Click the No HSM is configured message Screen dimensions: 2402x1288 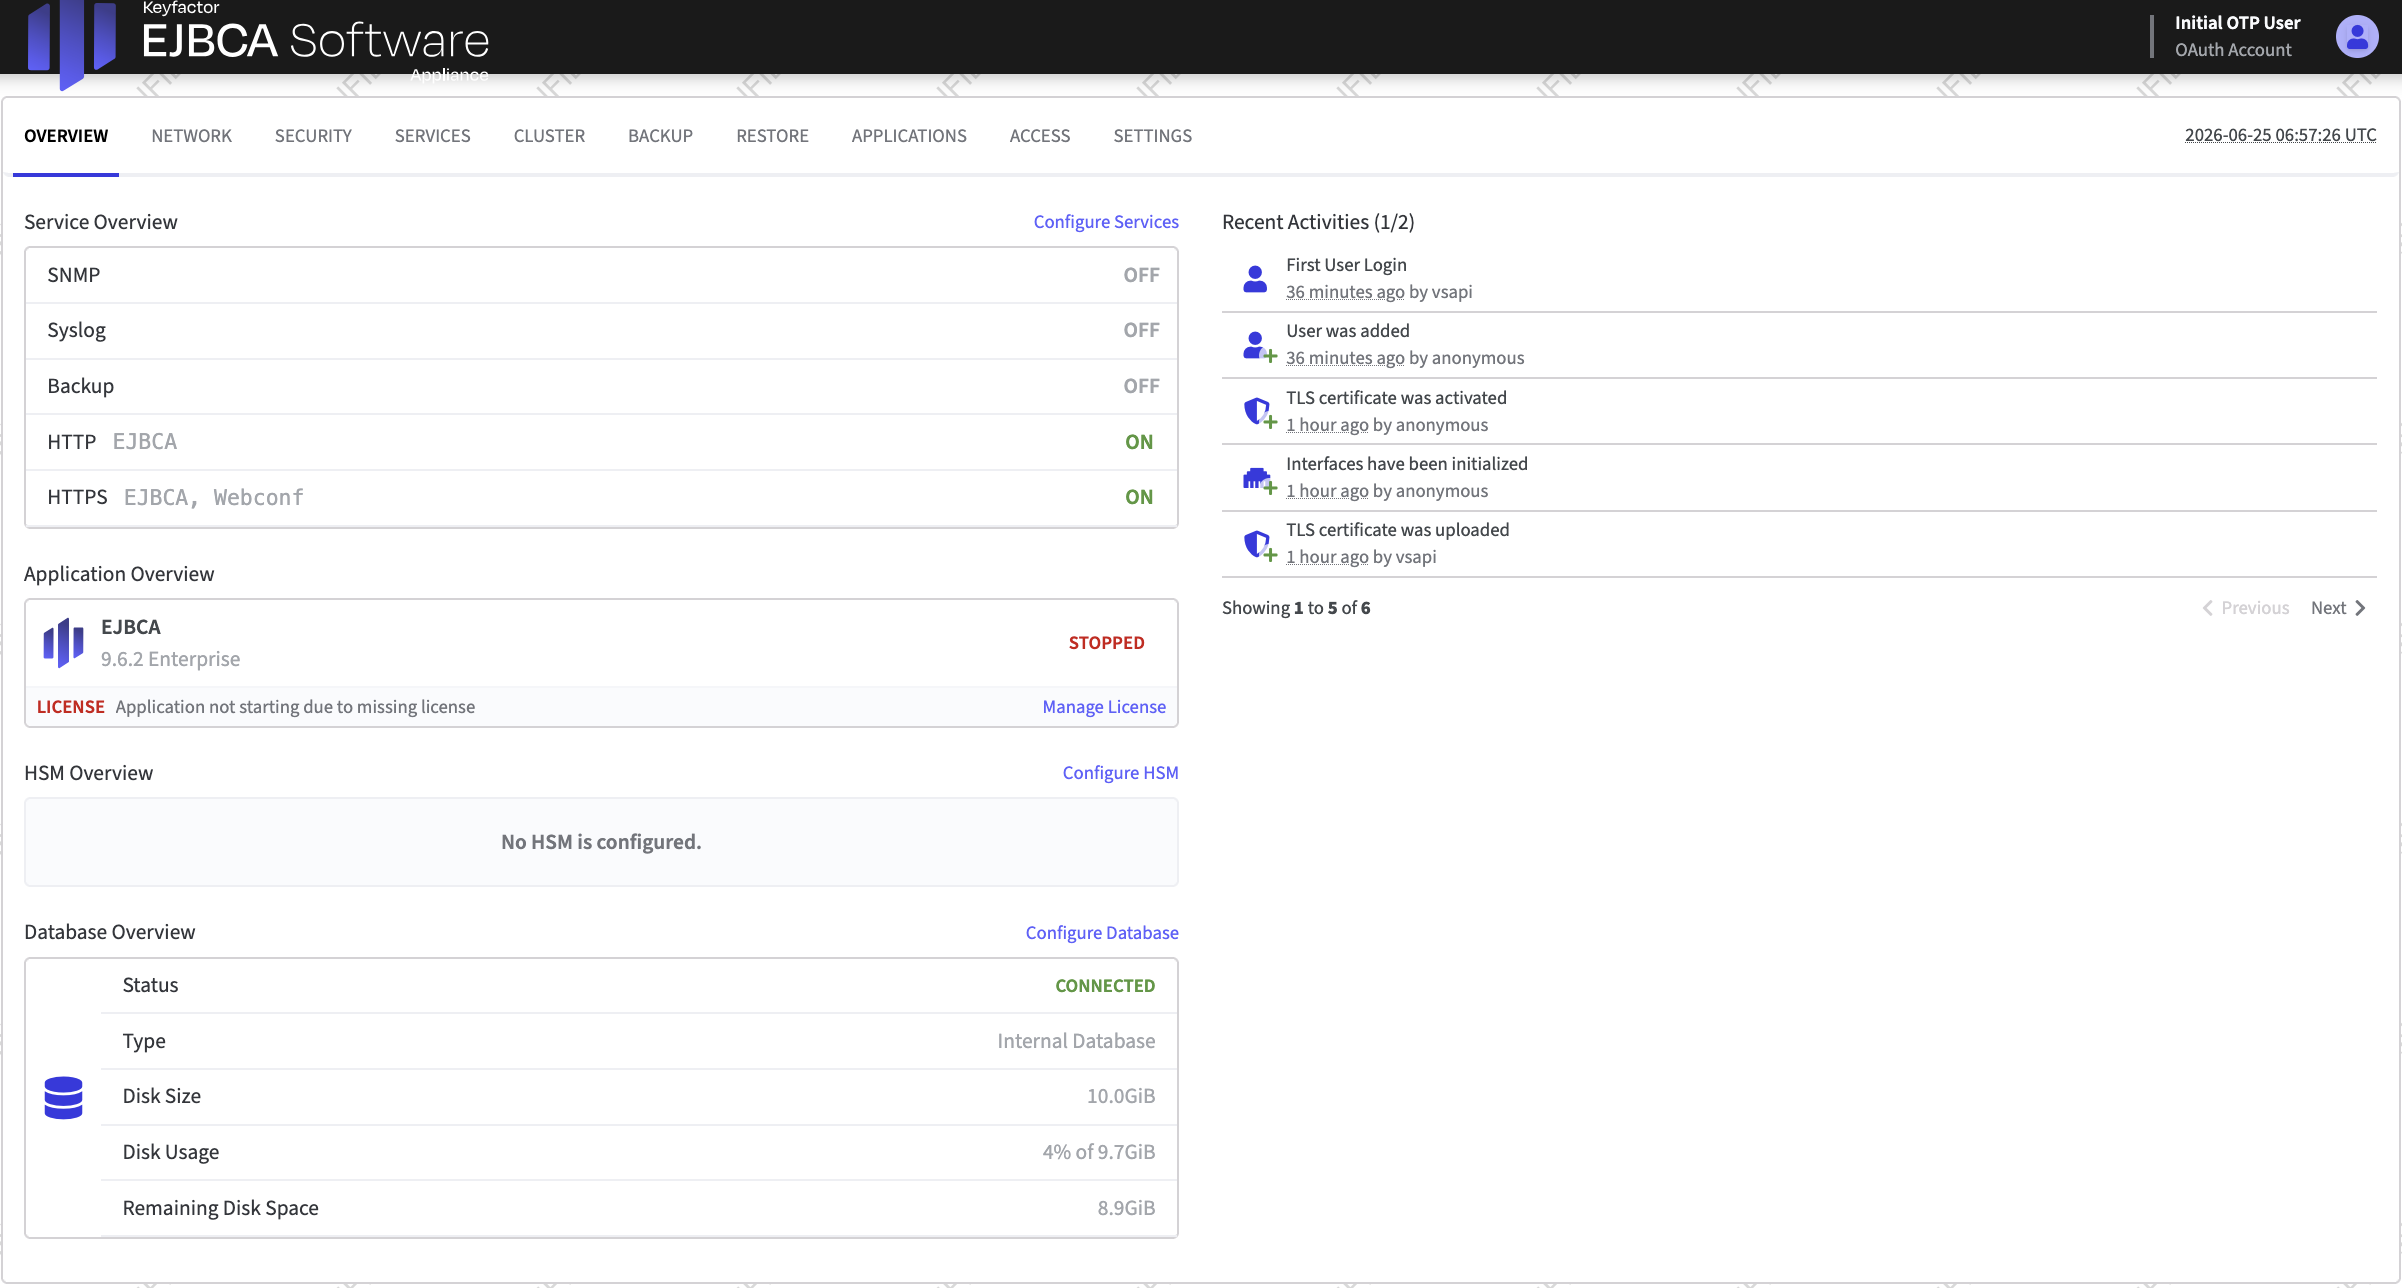point(601,842)
